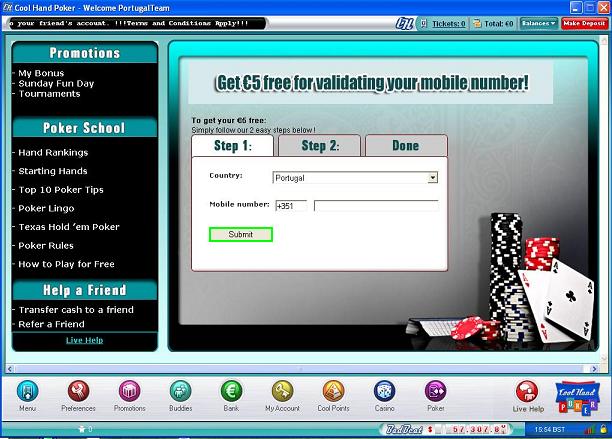Select Transfer cash to a friend
The height and width of the screenshot is (439, 612).
coord(76,310)
